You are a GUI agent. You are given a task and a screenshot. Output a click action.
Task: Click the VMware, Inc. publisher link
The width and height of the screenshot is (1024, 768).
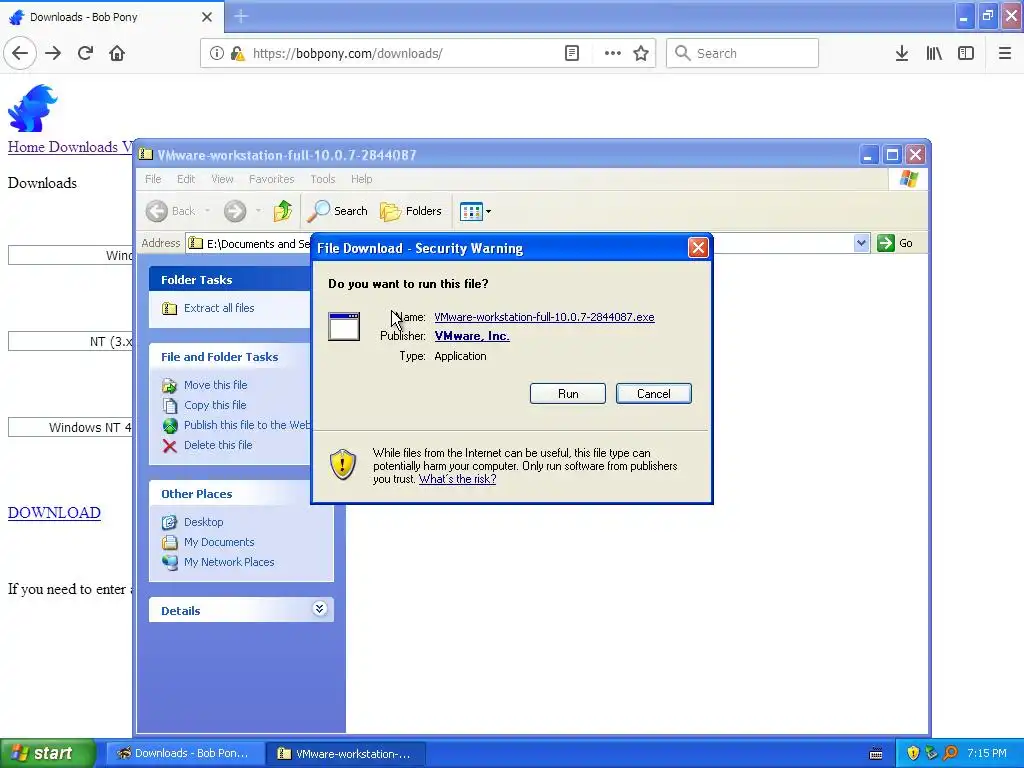pos(472,336)
